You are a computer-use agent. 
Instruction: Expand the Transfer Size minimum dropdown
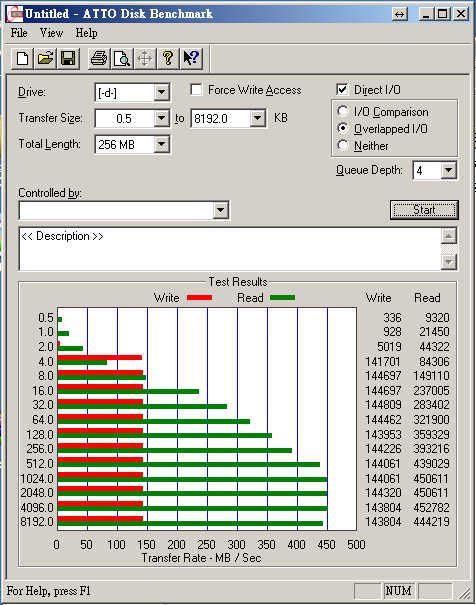[161, 118]
